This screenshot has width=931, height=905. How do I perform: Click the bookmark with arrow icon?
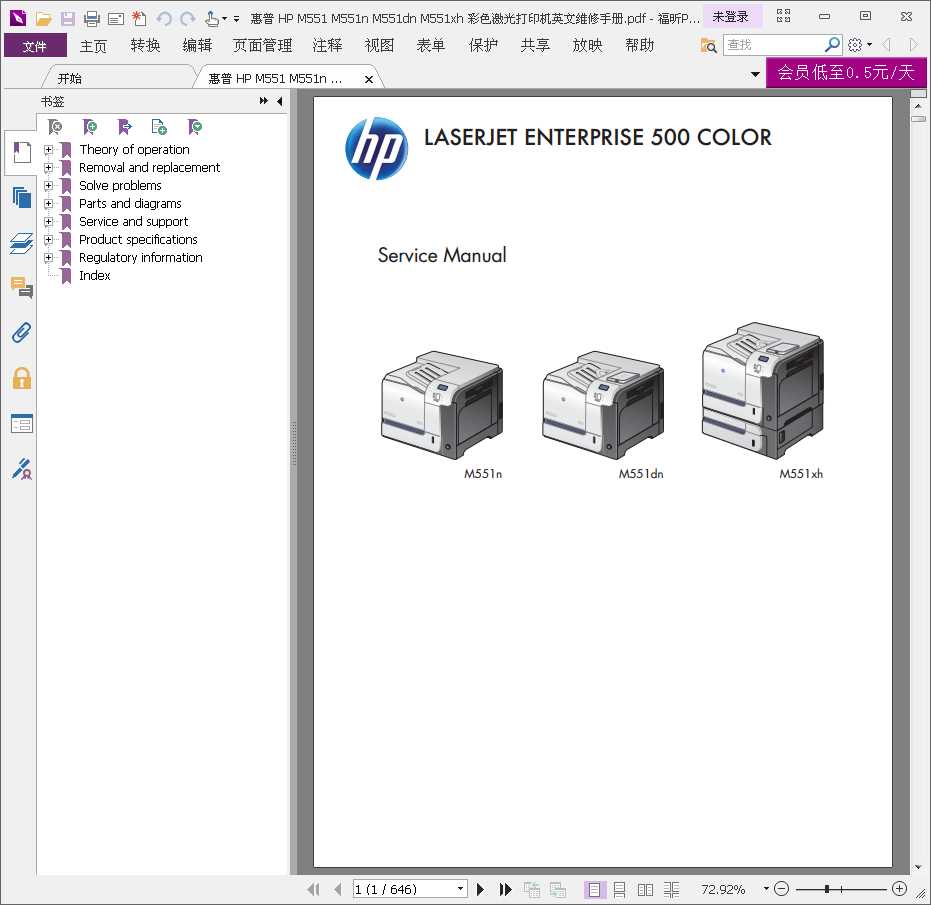(x=125, y=126)
